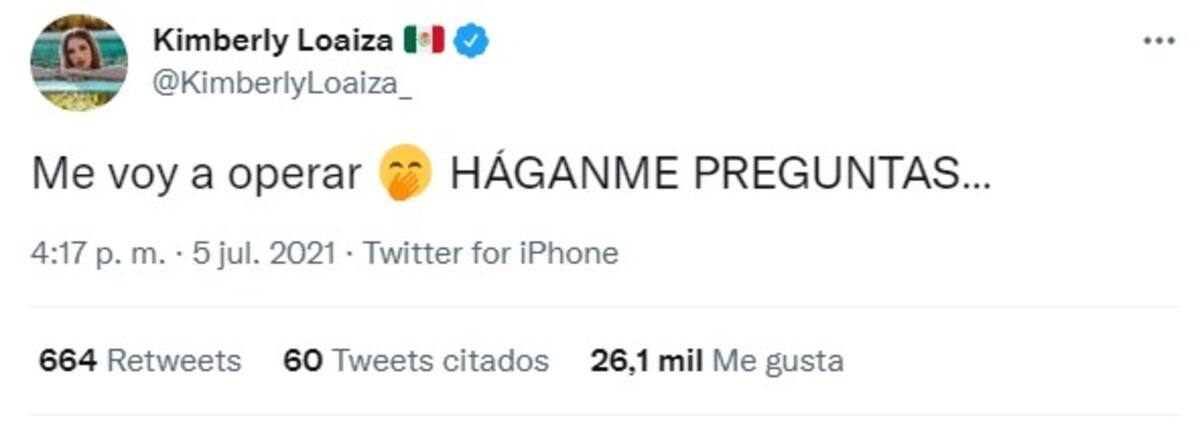
Task: Open Kimberly Loaiza's profile picture
Action: (x=80, y=62)
